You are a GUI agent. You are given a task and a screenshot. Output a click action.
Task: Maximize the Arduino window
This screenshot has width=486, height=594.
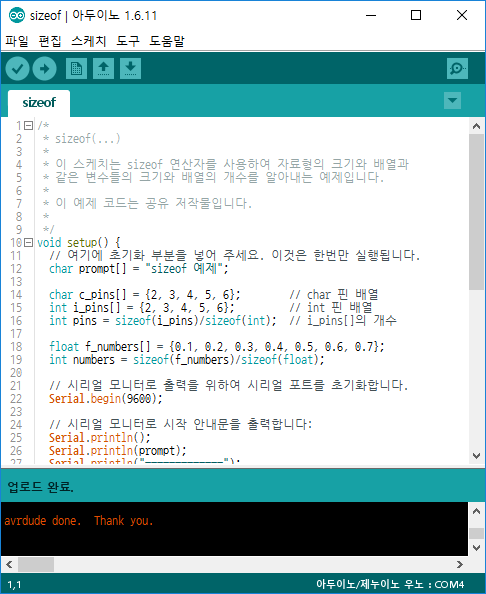click(x=416, y=16)
